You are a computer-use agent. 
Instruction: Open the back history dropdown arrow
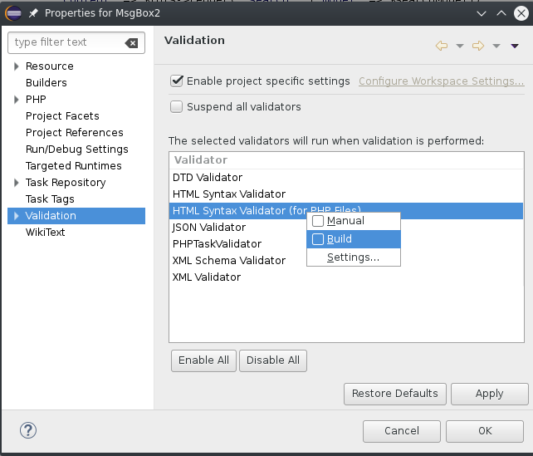[x=460, y=46]
